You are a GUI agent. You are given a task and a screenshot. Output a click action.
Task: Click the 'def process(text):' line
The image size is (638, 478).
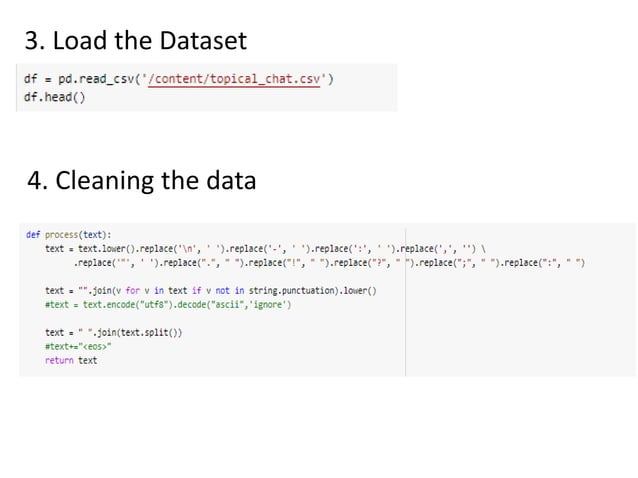(68, 235)
